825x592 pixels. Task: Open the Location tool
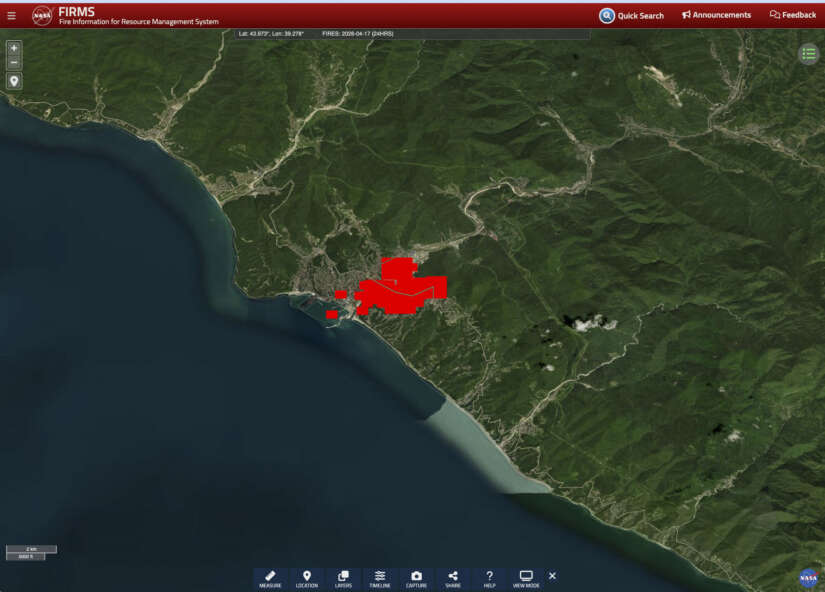[307, 579]
